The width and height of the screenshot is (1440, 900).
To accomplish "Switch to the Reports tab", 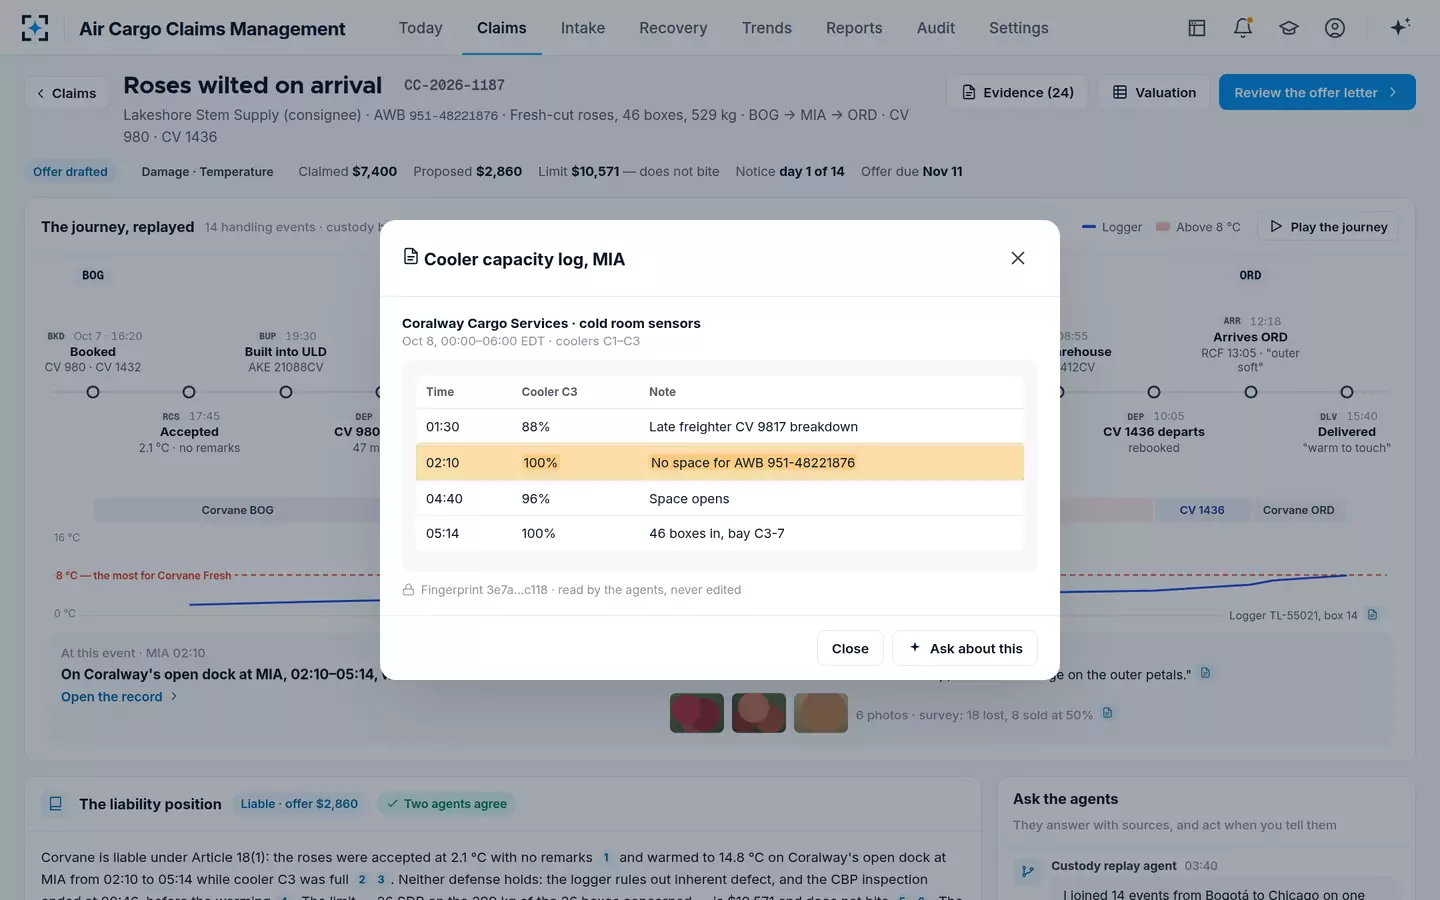I will click(854, 28).
